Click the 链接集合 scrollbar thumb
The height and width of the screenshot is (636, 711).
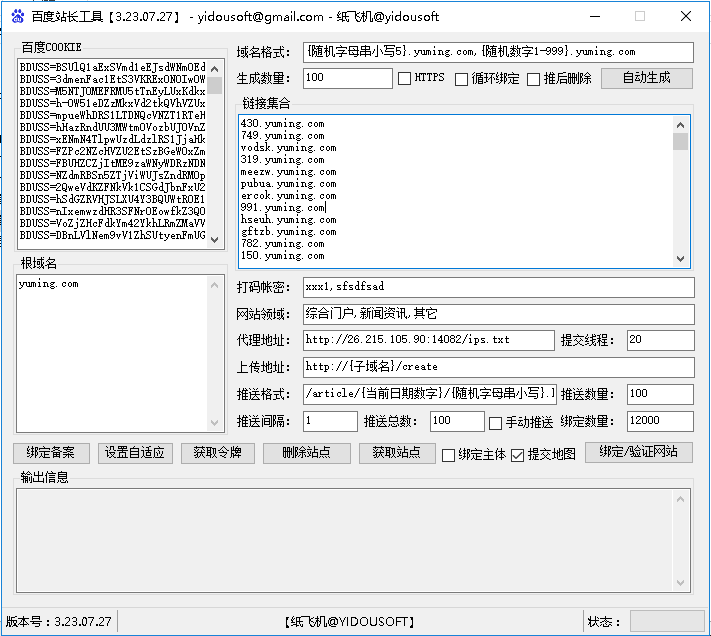pos(680,141)
